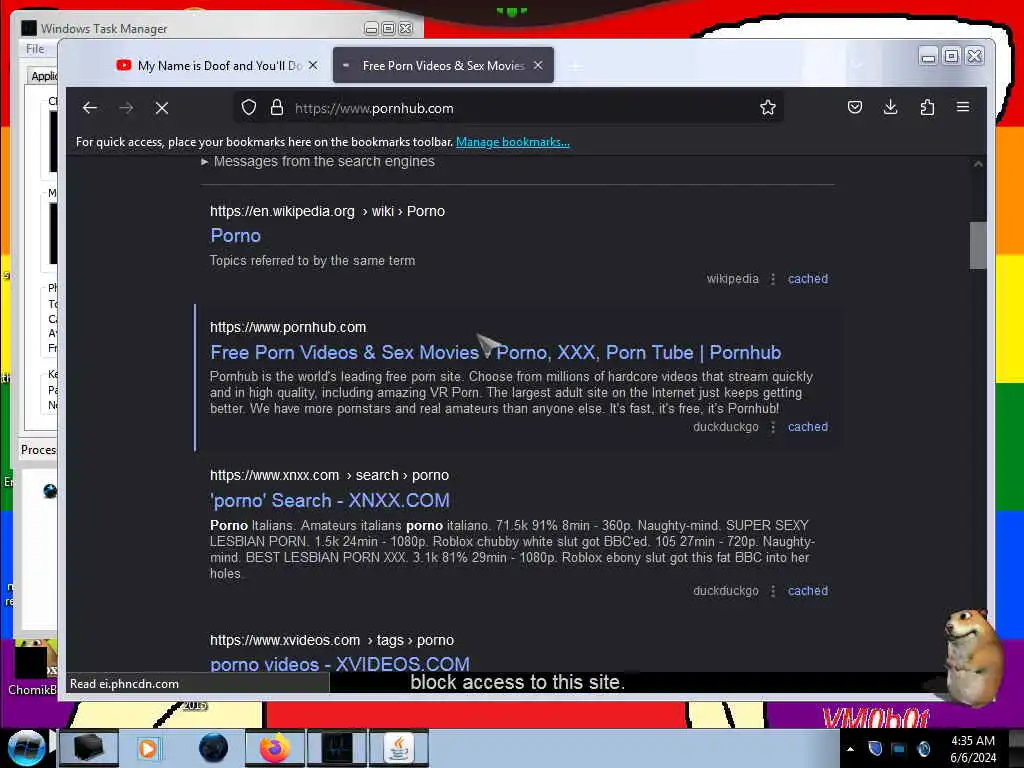This screenshot has height=768, width=1024.
Task: View site info via the padlock icon
Action: [277, 108]
